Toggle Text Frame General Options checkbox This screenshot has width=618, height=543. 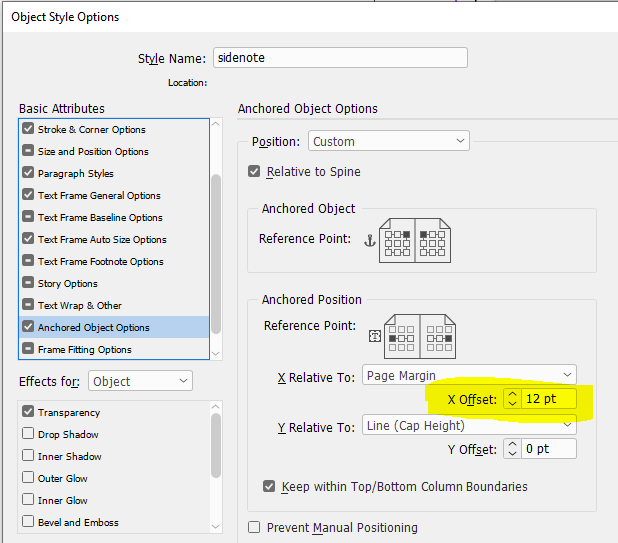[28, 195]
